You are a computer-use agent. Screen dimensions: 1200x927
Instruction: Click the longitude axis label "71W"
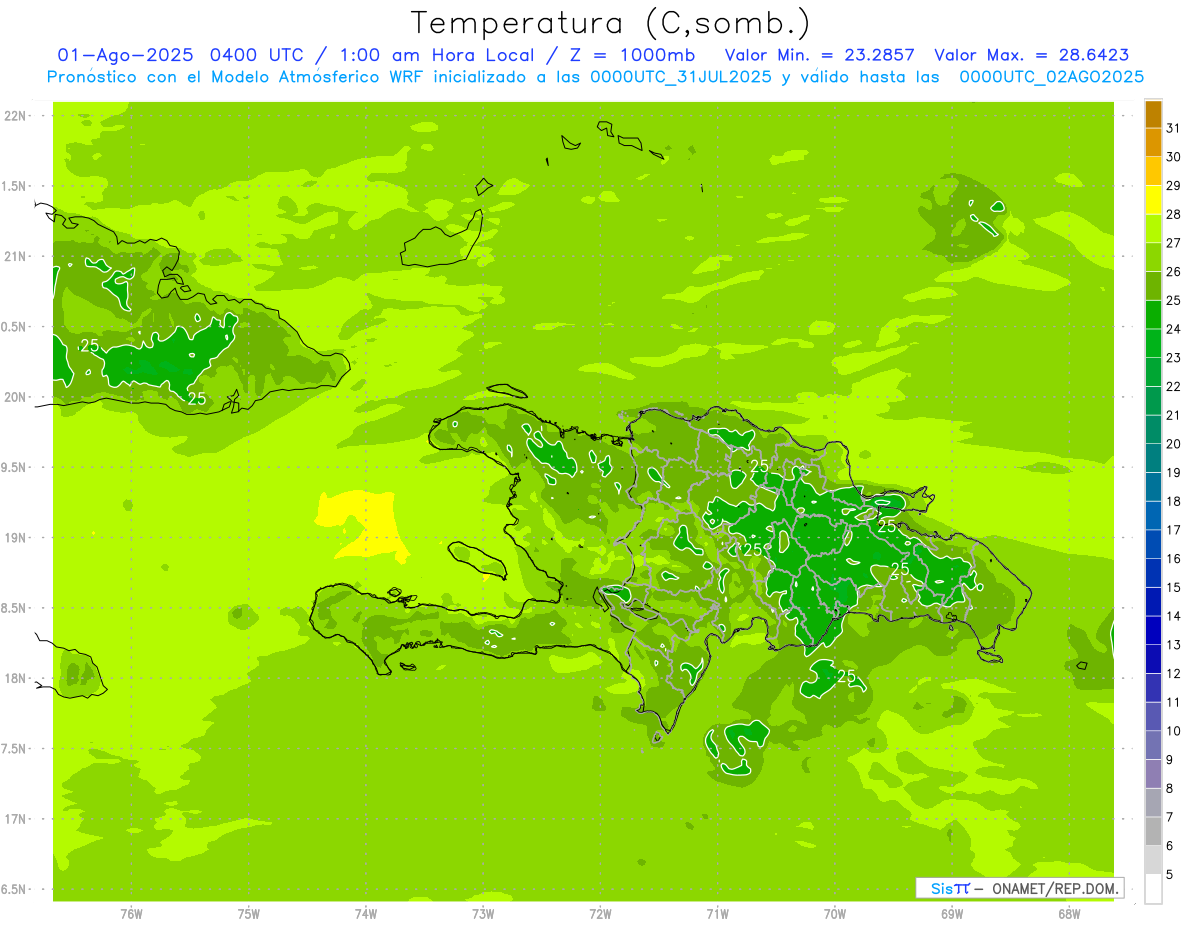pyautogui.click(x=717, y=914)
